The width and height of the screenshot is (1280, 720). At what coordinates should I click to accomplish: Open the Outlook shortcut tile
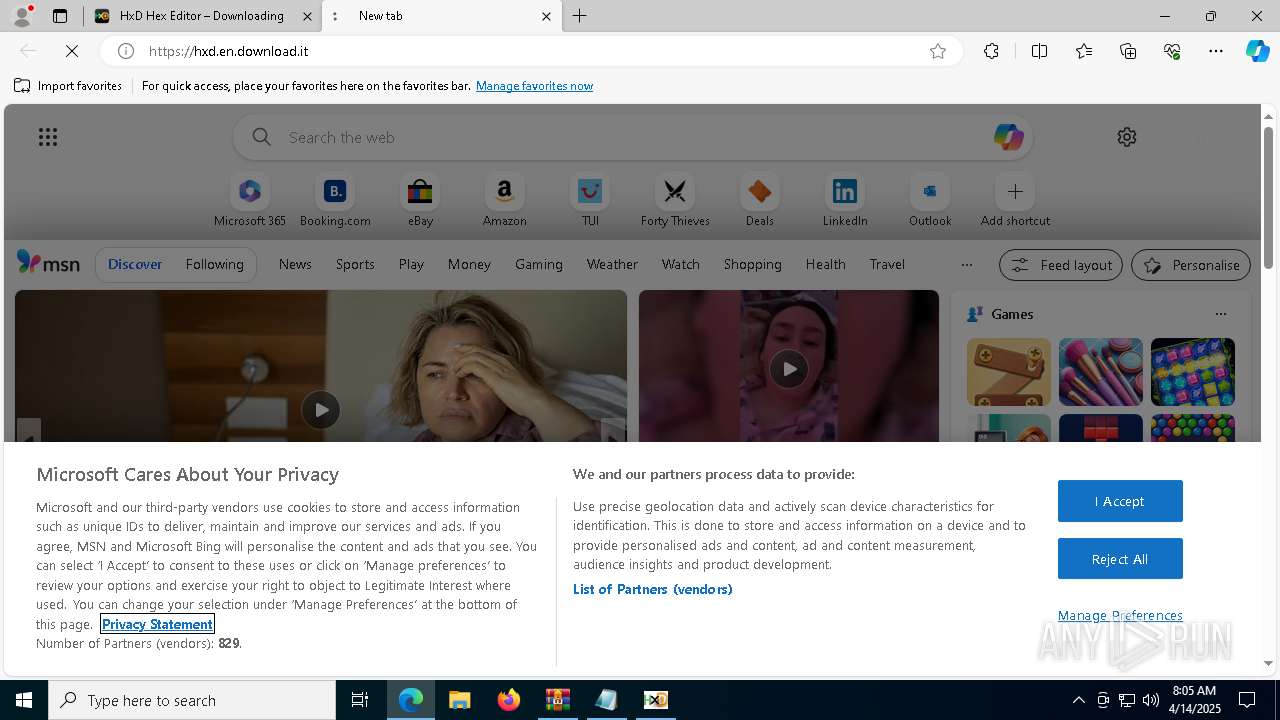point(930,200)
